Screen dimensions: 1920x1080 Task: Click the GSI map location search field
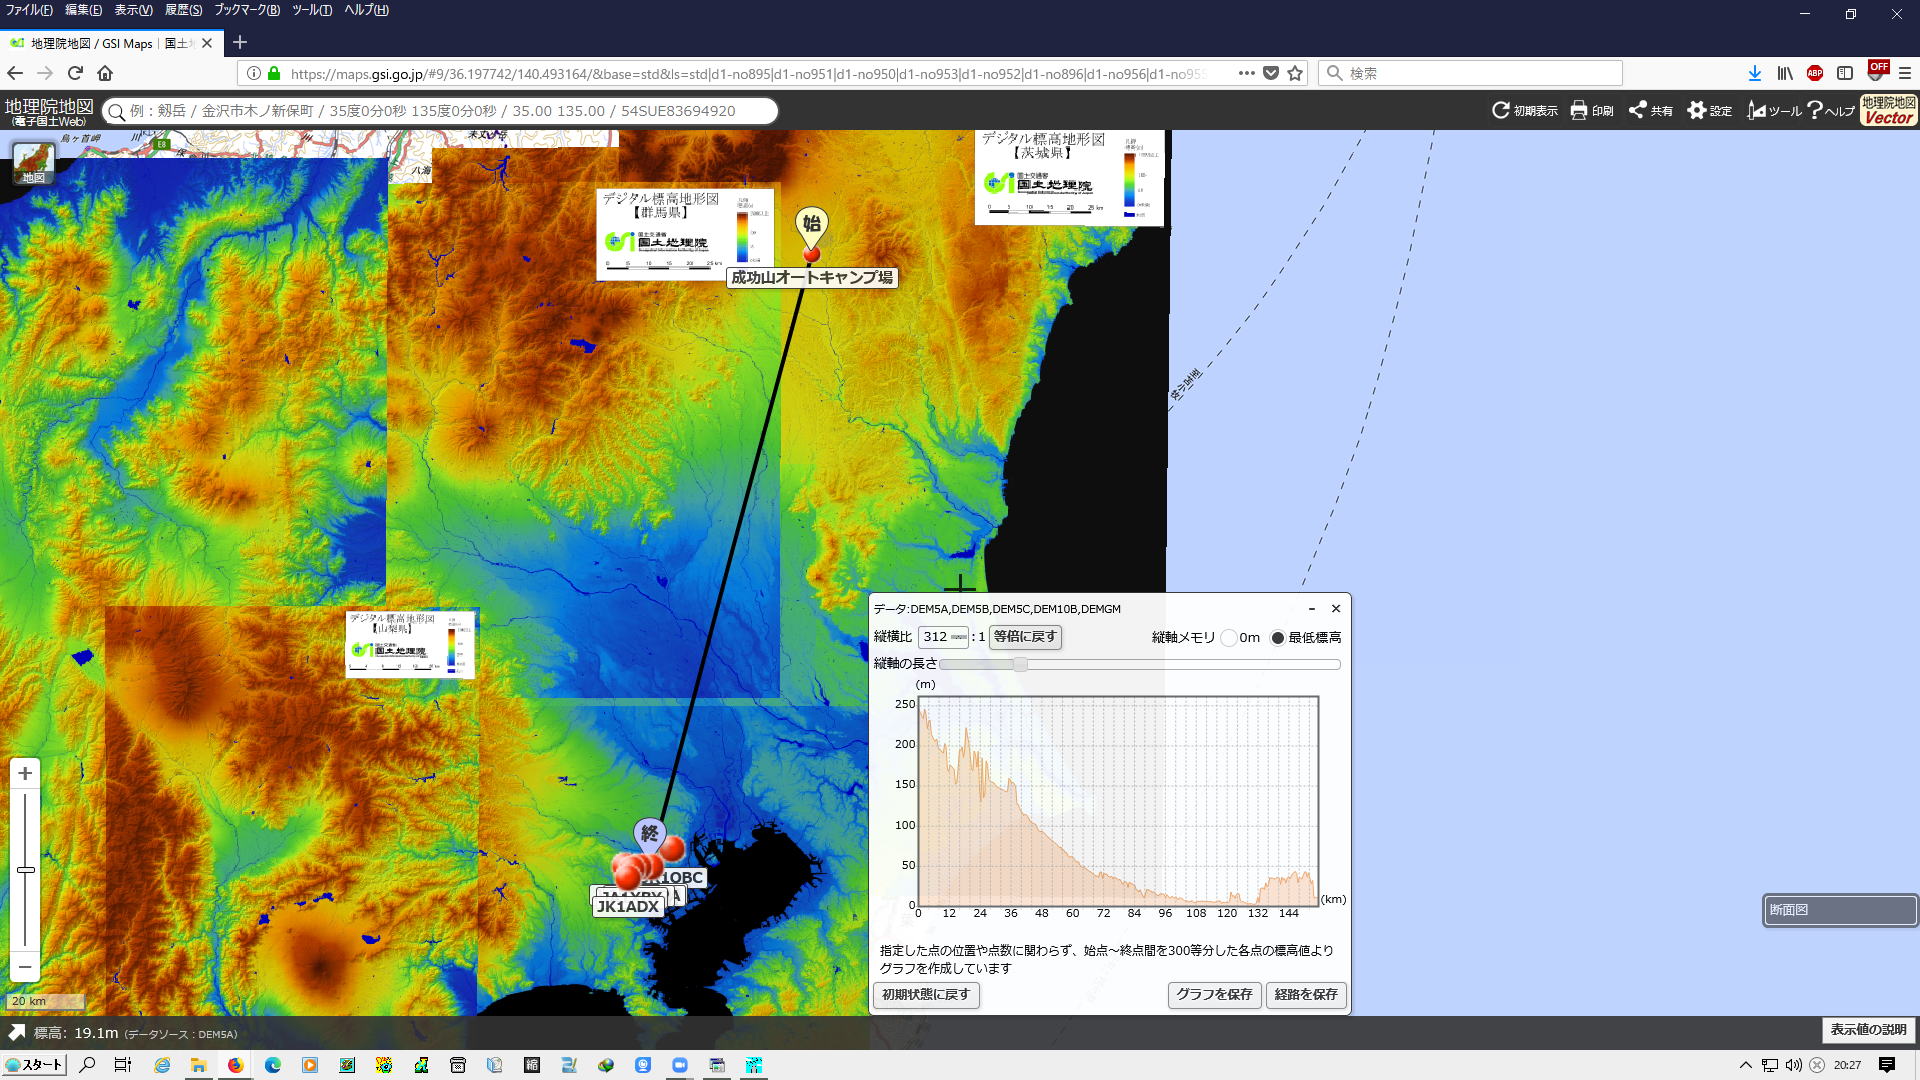pyautogui.click(x=440, y=111)
